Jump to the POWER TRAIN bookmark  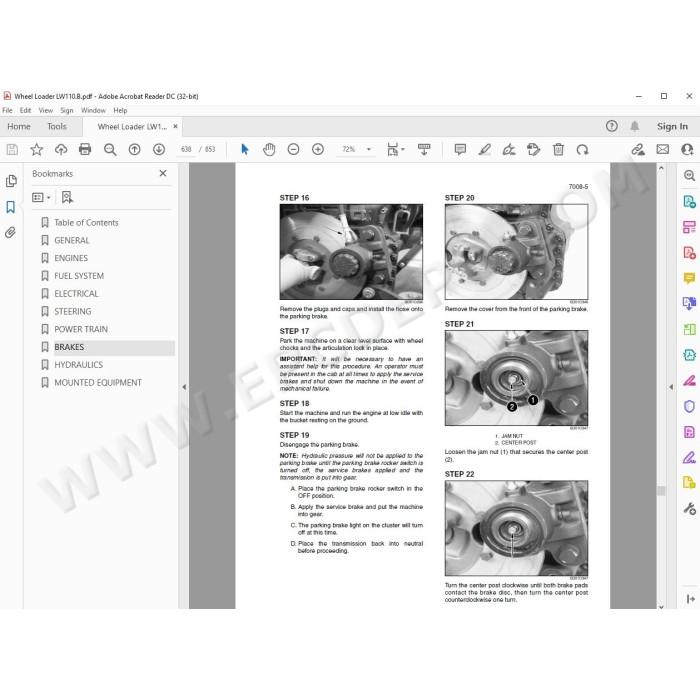point(81,329)
